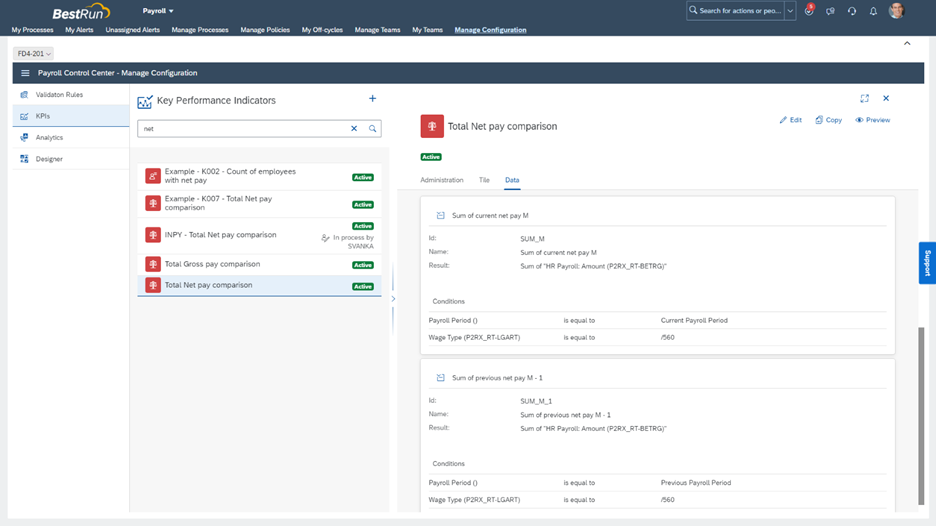Open Manage Policies in the top menu
936x526 pixels.
pyautogui.click(x=265, y=30)
